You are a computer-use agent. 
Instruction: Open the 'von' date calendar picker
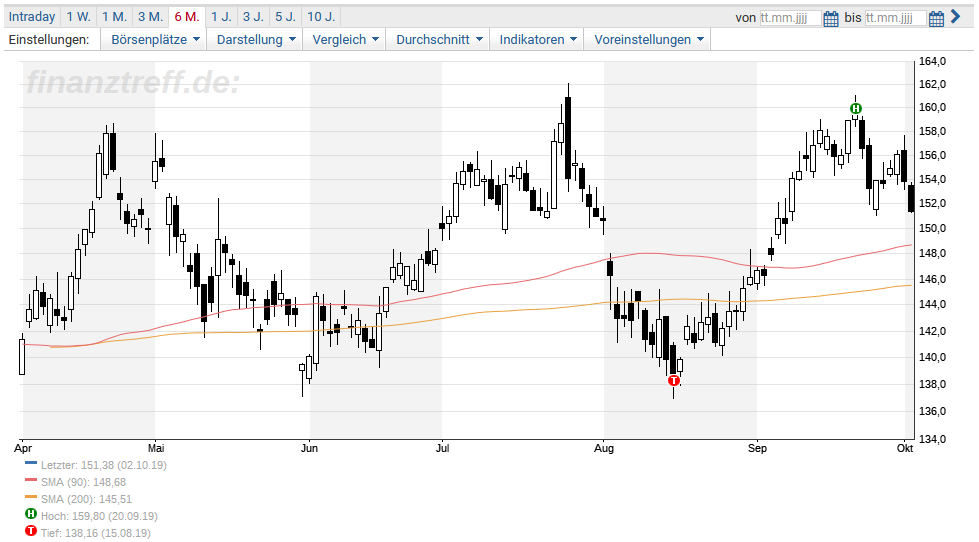[830, 18]
